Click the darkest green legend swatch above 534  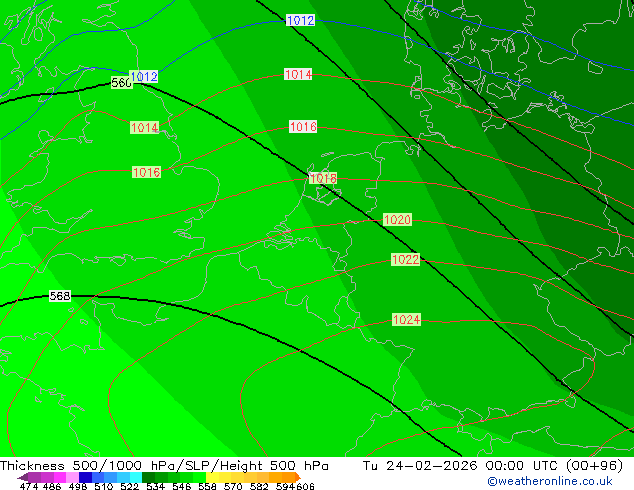[x=148, y=477]
